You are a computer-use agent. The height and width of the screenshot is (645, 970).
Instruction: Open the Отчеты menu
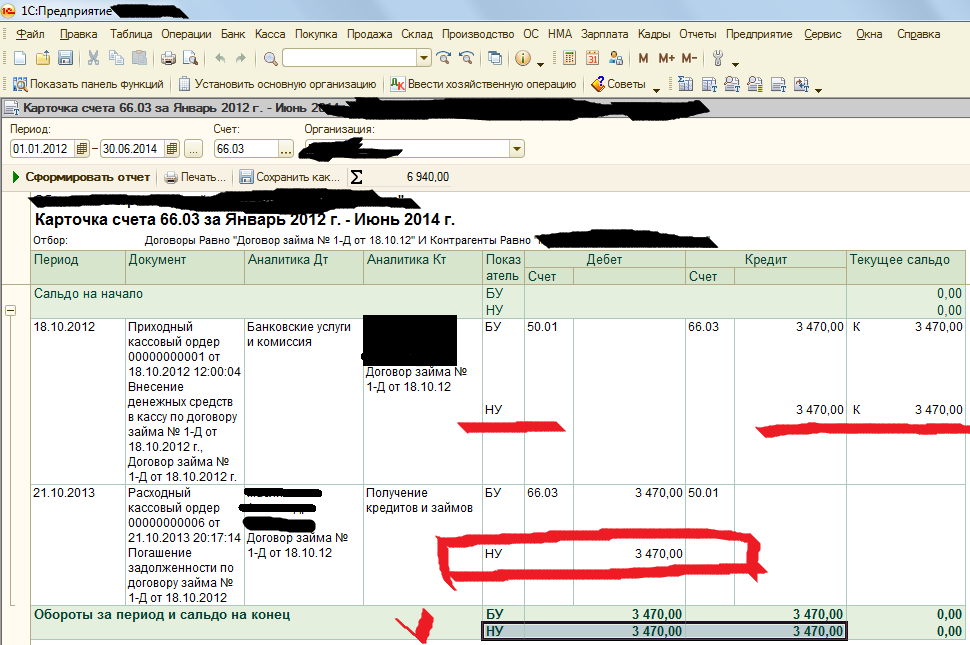[696, 34]
